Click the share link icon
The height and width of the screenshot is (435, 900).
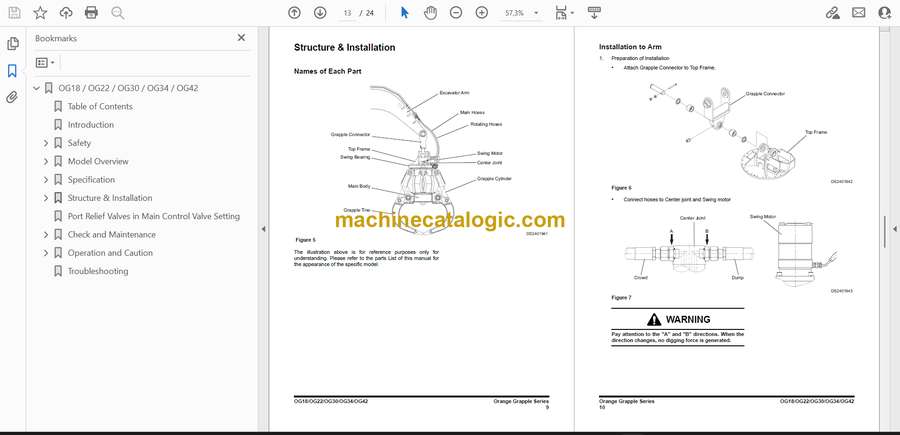832,13
